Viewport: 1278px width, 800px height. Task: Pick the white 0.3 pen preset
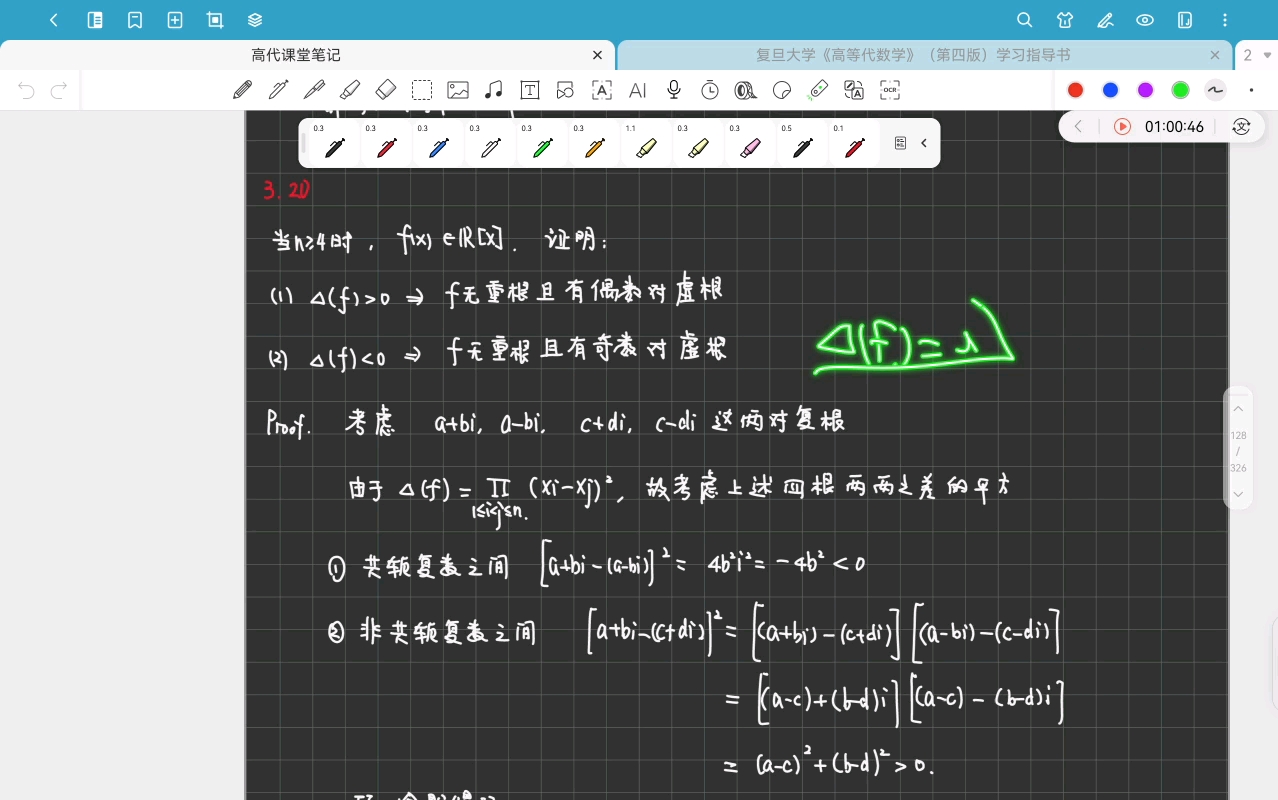pos(491,143)
